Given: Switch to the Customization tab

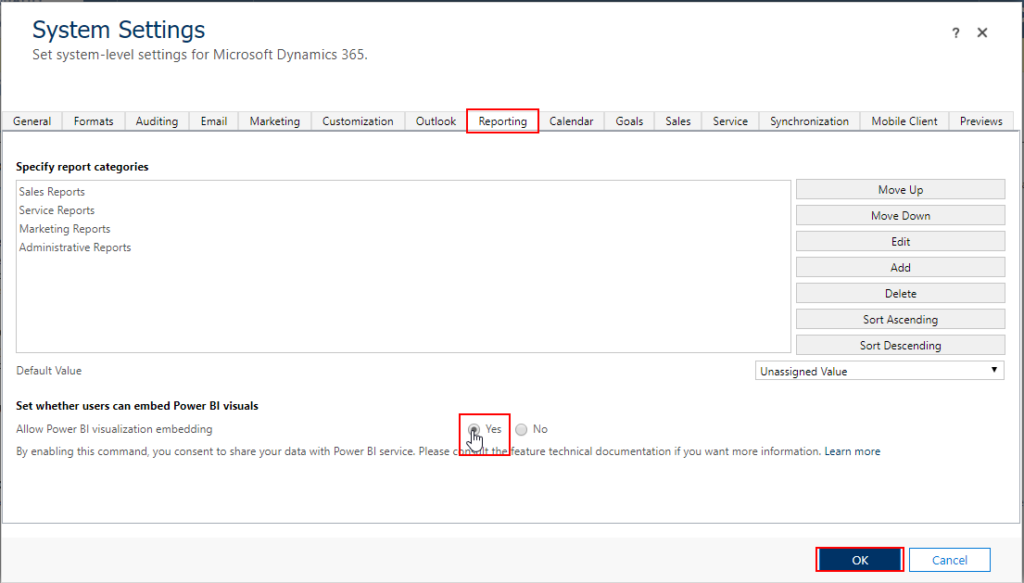Looking at the screenshot, I should click(358, 121).
